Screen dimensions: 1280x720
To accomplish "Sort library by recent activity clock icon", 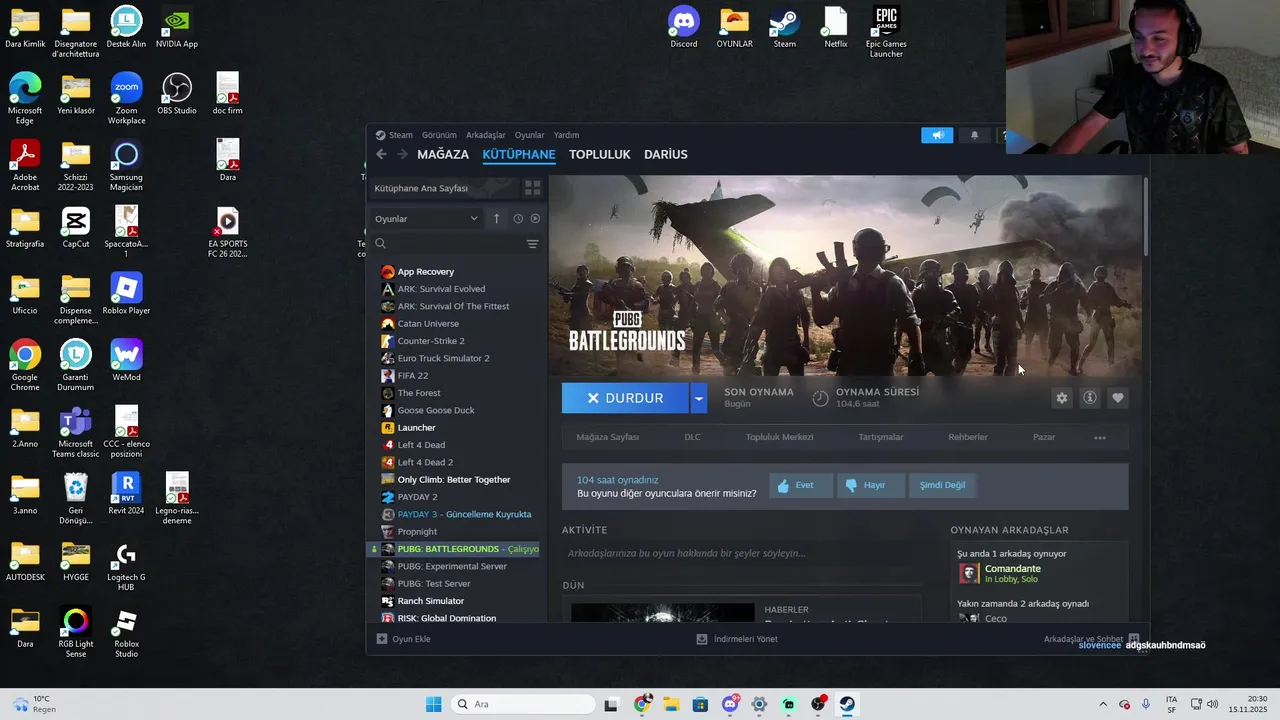I will (x=518, y=218).
